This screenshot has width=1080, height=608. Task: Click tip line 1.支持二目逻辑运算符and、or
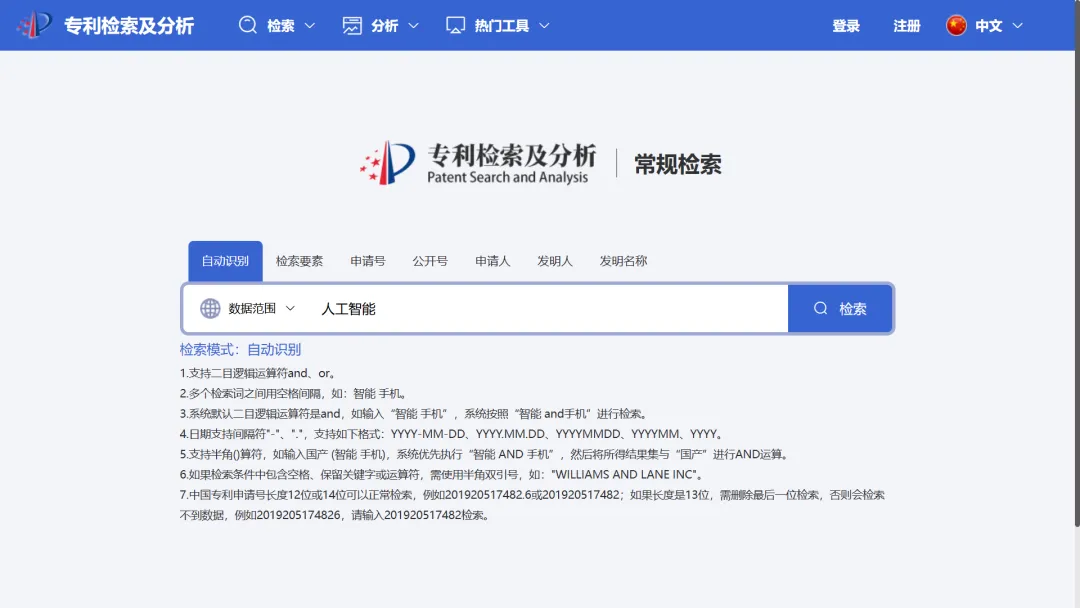(258, 373)
